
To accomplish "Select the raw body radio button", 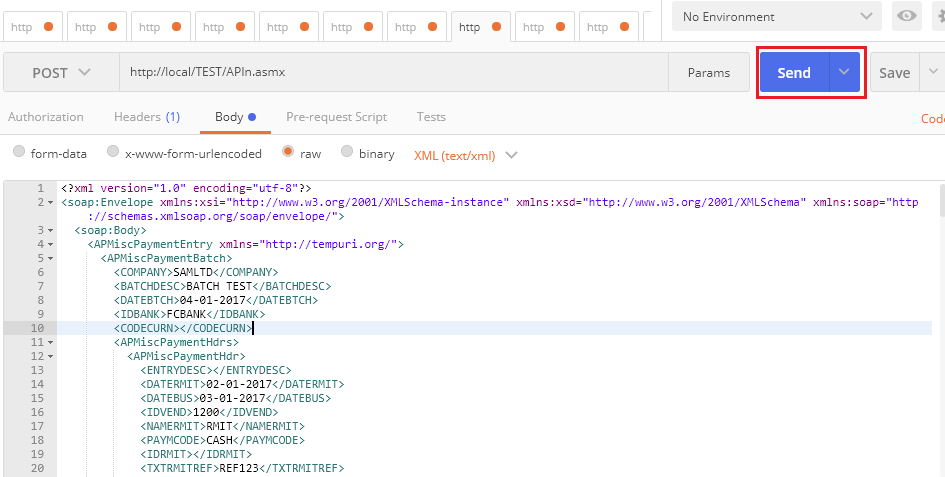I will coord(288,151).
